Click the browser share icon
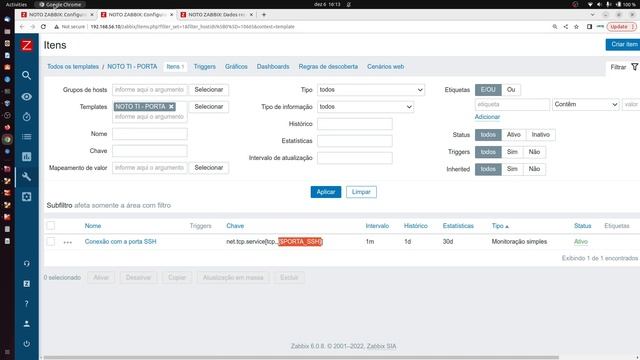Screen dimensions: 640x360 coord(566,27)
